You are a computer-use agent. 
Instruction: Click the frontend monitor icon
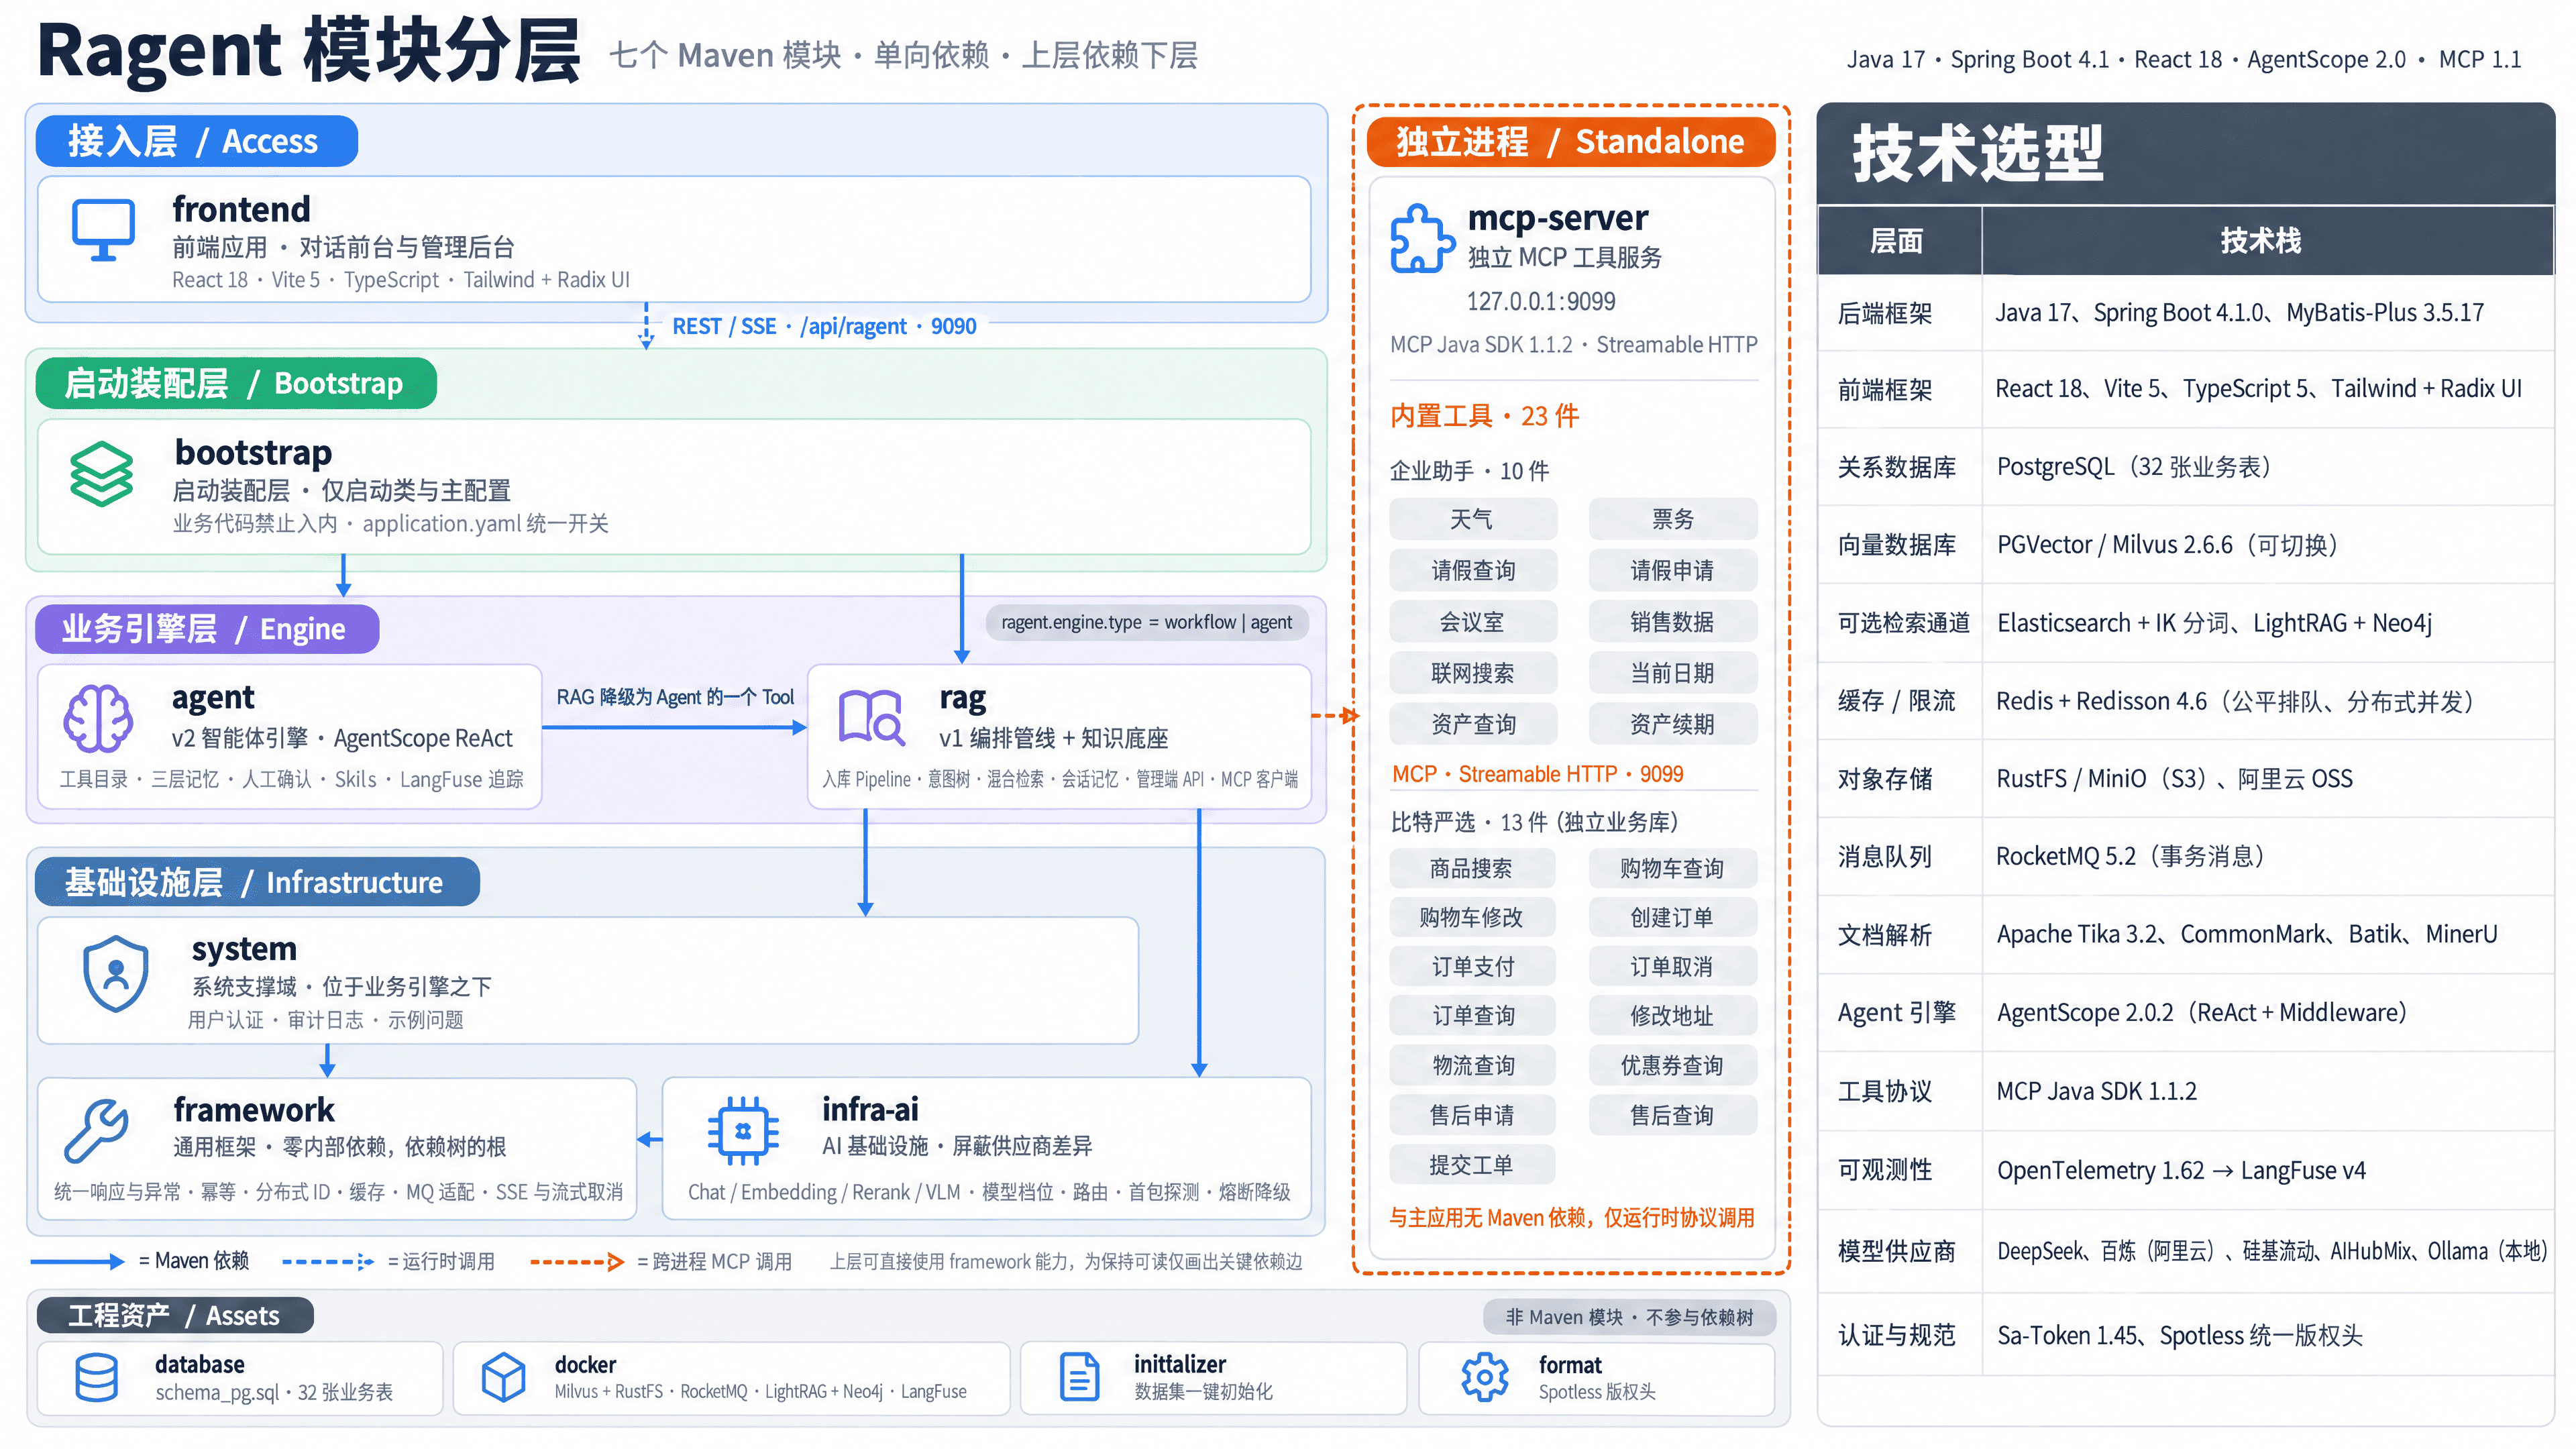point(103,230)
